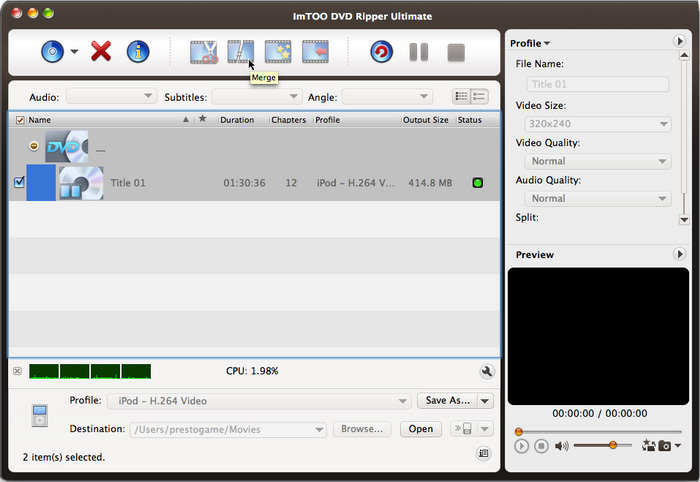
Task: Open the Destination path dropdown
Action: (228, 429)
